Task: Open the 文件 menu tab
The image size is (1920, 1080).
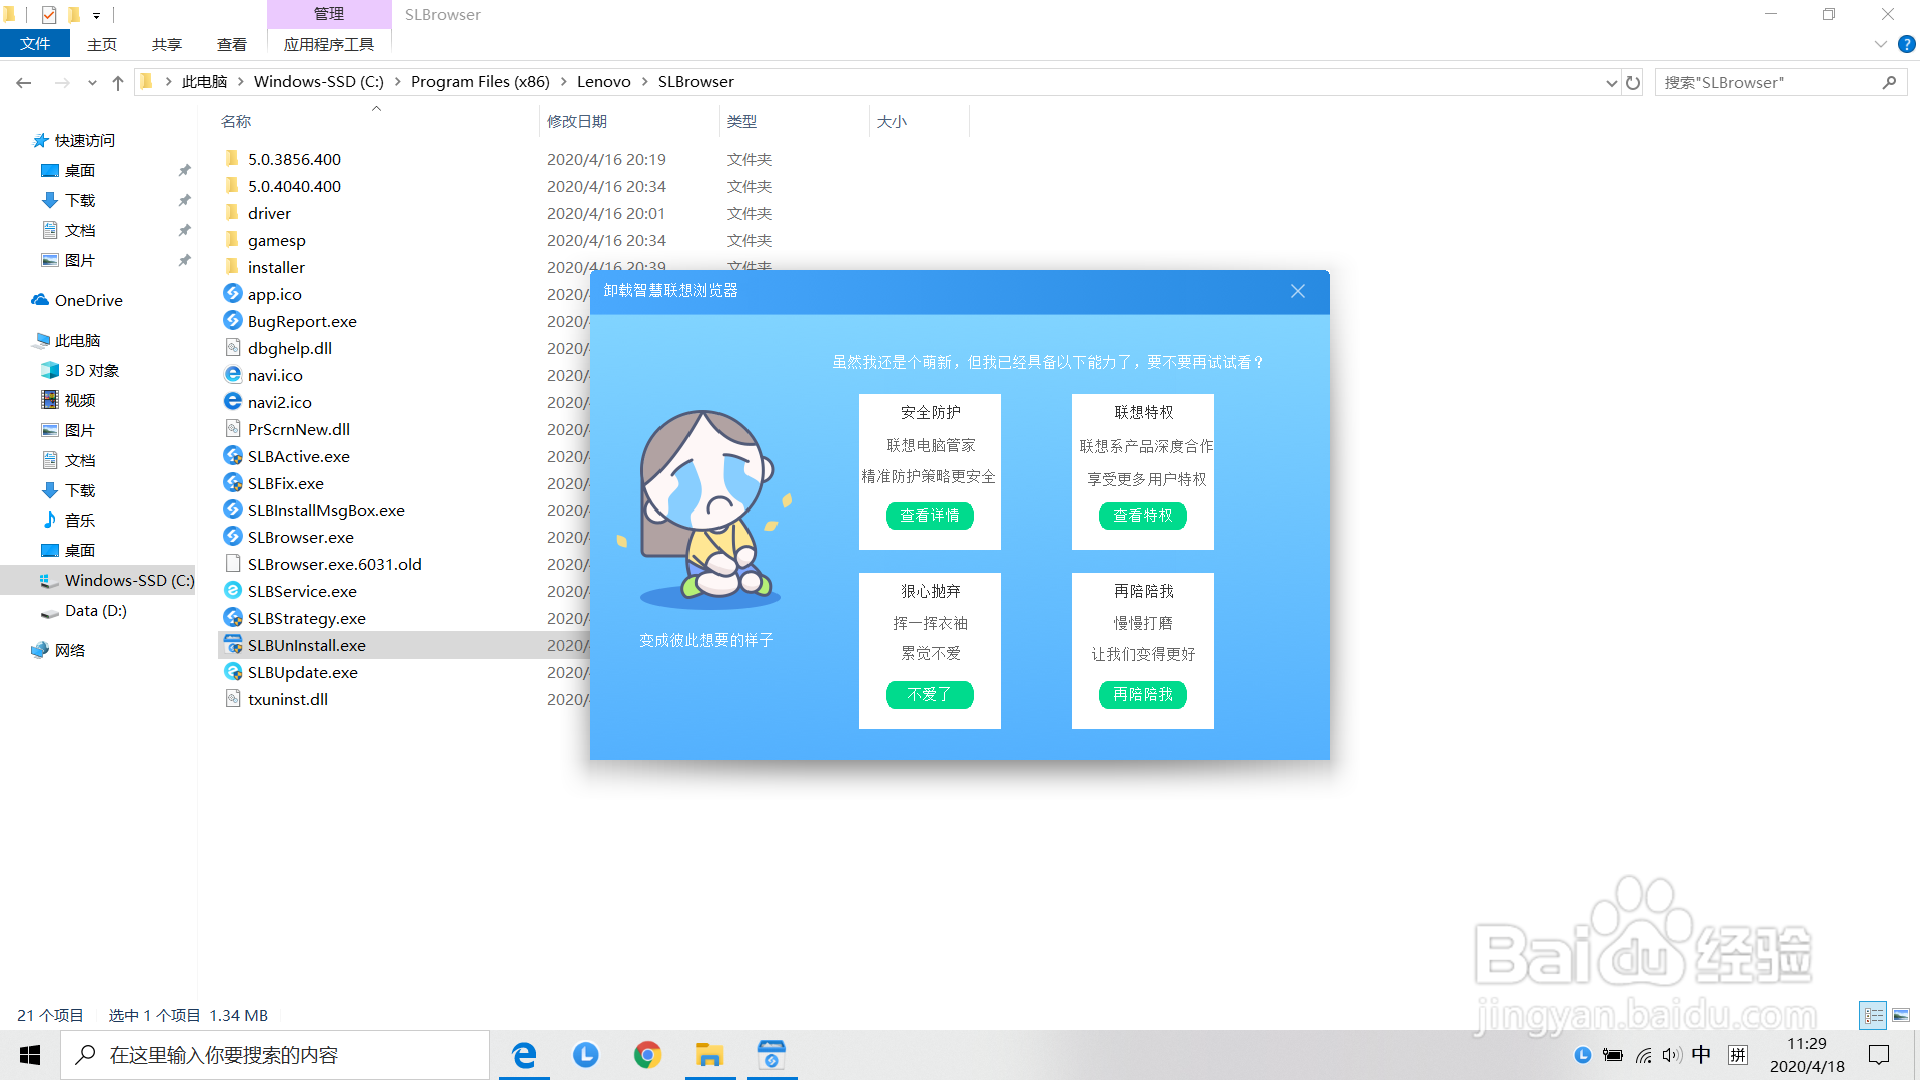Action: 34,44
